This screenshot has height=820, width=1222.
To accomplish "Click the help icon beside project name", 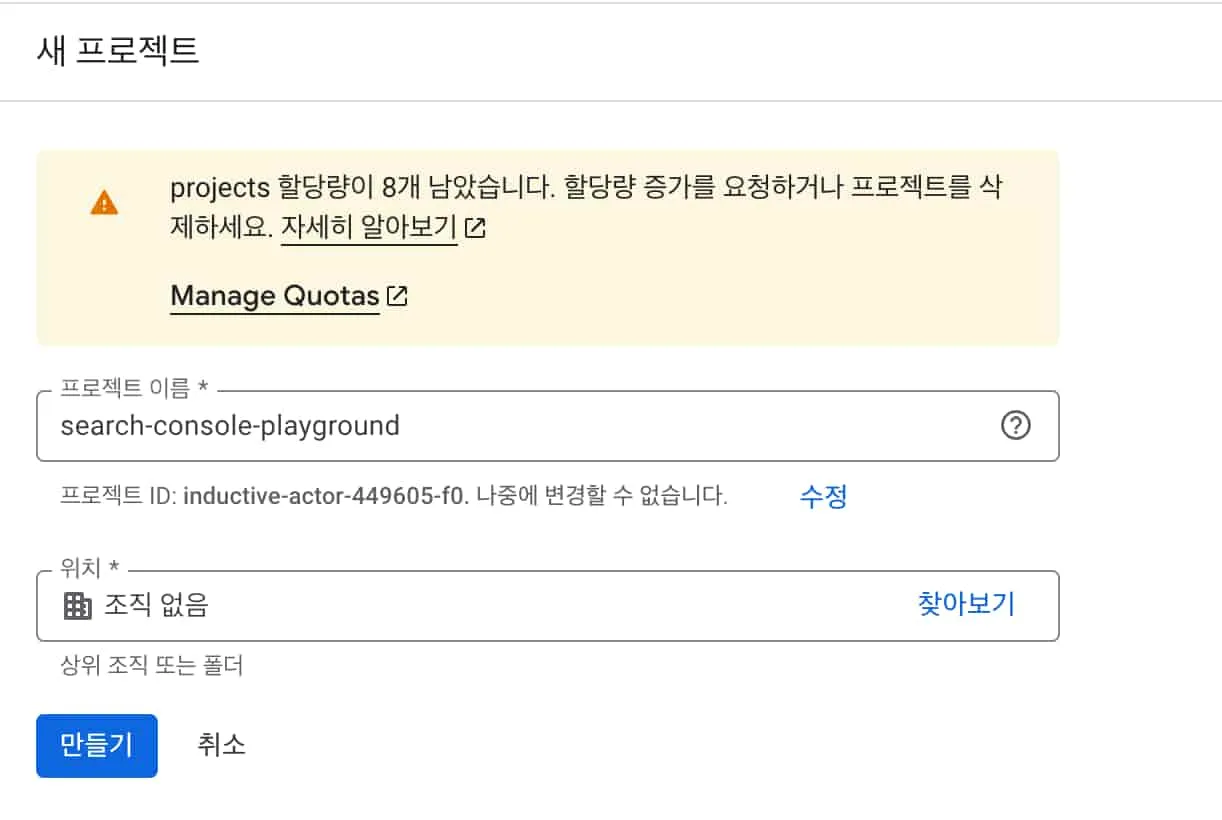I will click(1017, 426).
